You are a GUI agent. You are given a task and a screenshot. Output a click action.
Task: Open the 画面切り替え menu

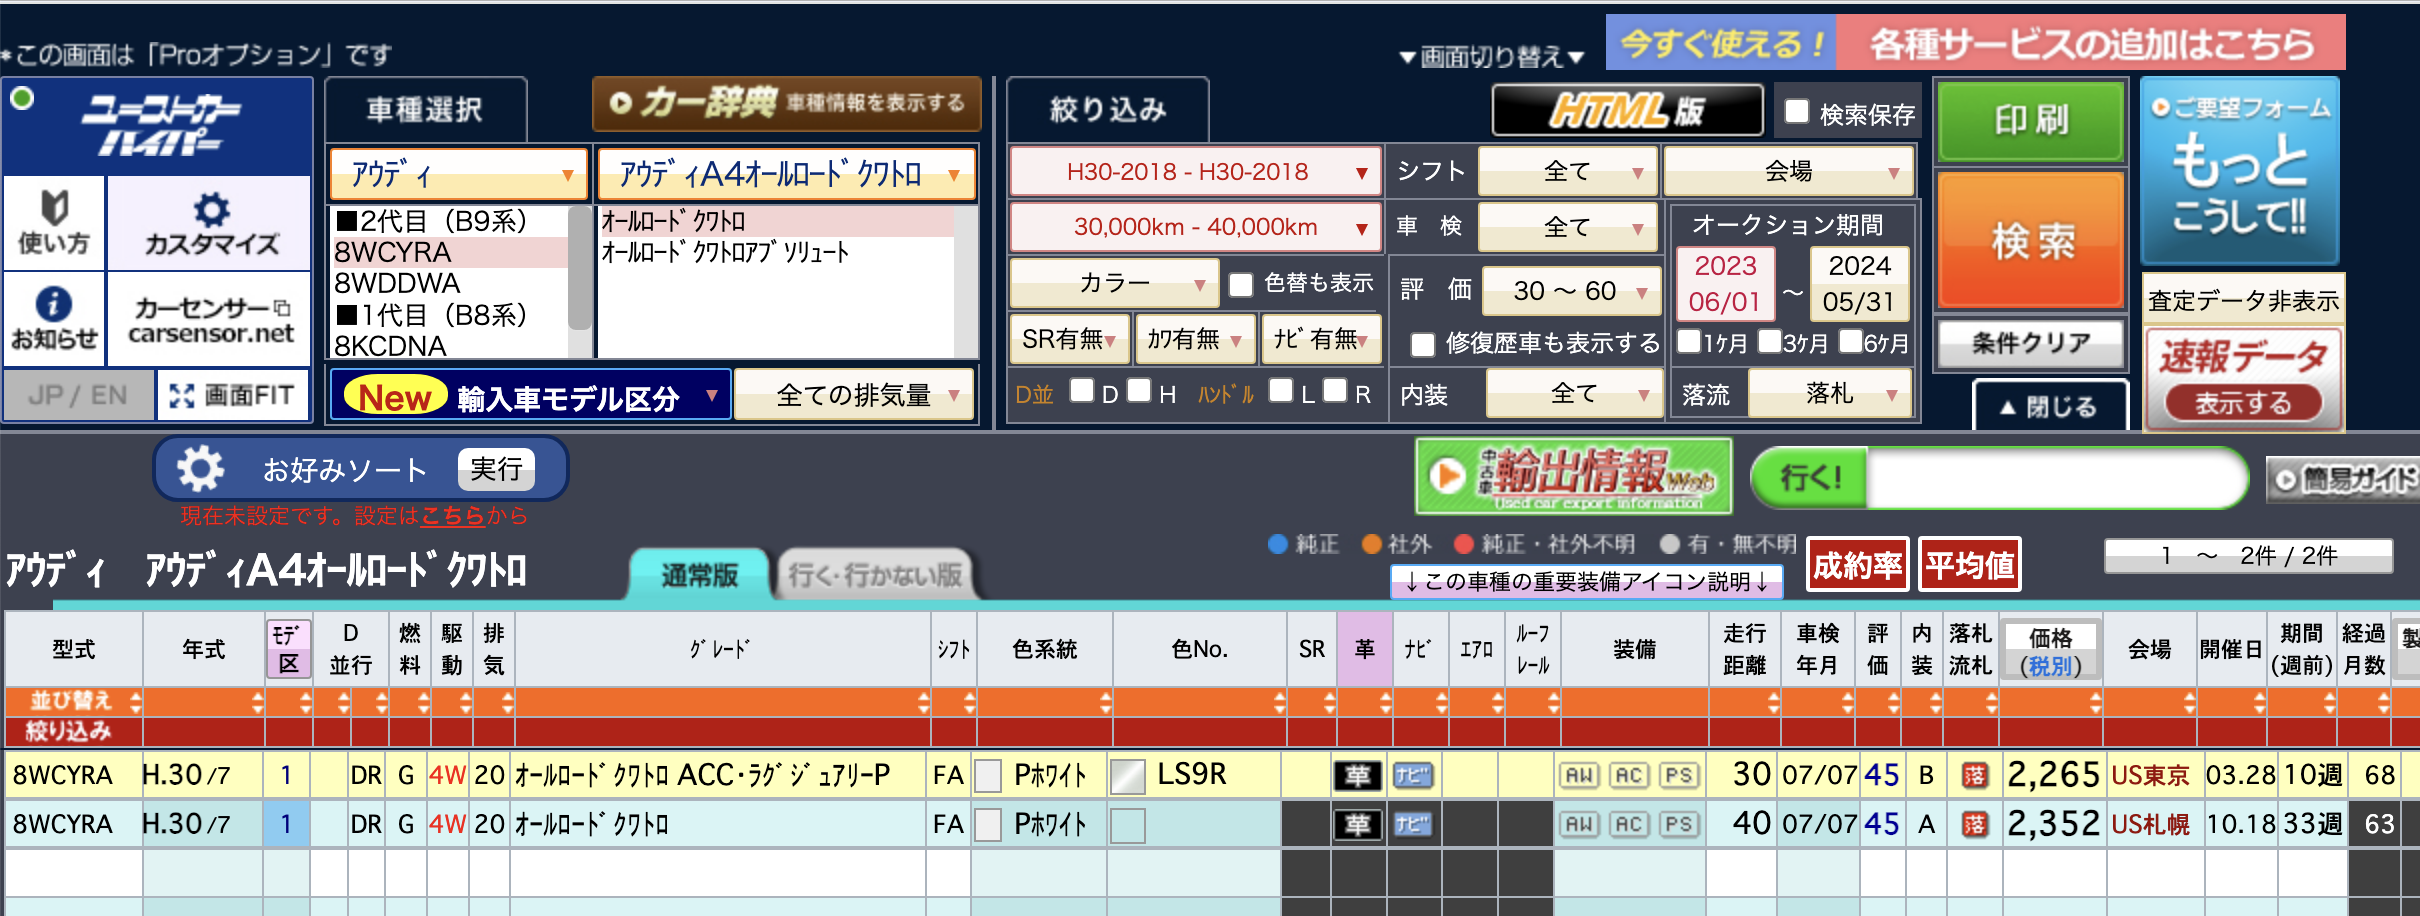tap(1492, 57)
